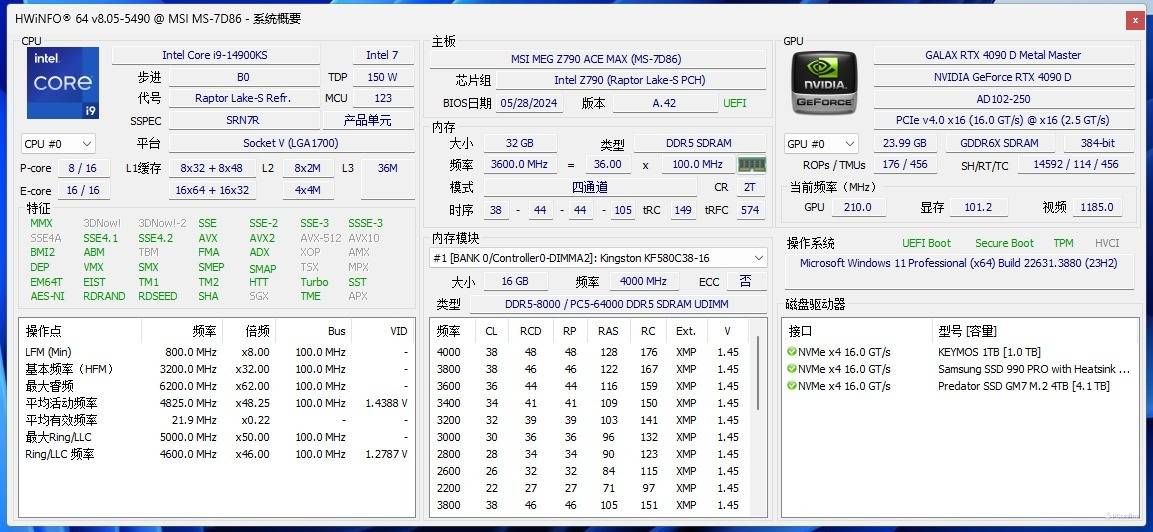
Task: Click the BIOS version A.42 field
Action: [x=665, y=103]
